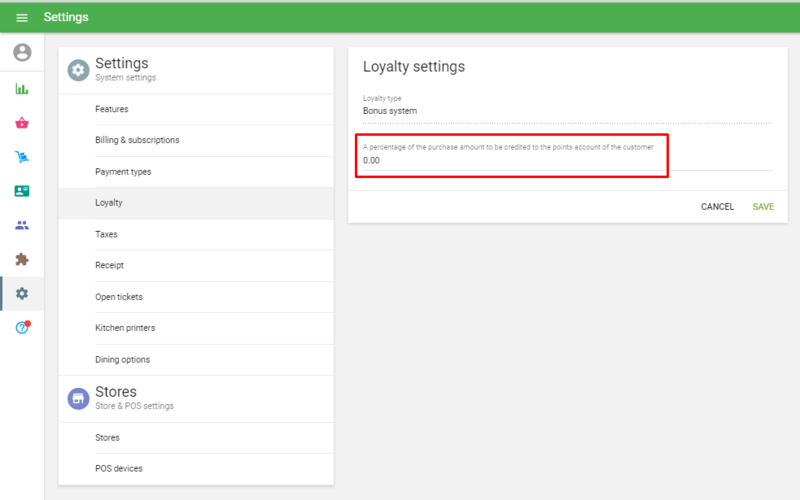This screenshot has width=800, height=500.
Task: Open Integrations via puzzle piece icon
Action: tap(22, 259)
